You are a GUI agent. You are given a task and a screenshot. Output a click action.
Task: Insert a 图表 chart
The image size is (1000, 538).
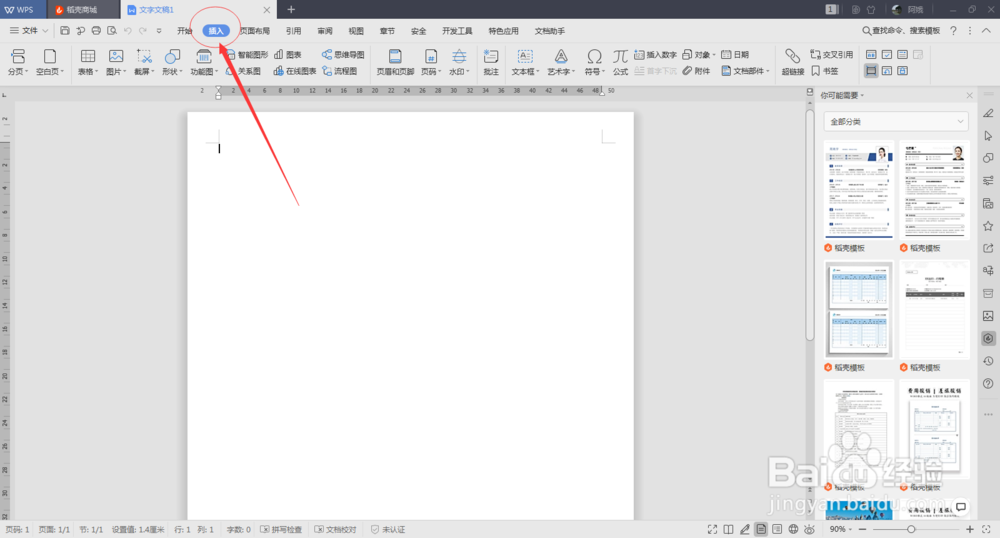288,55
